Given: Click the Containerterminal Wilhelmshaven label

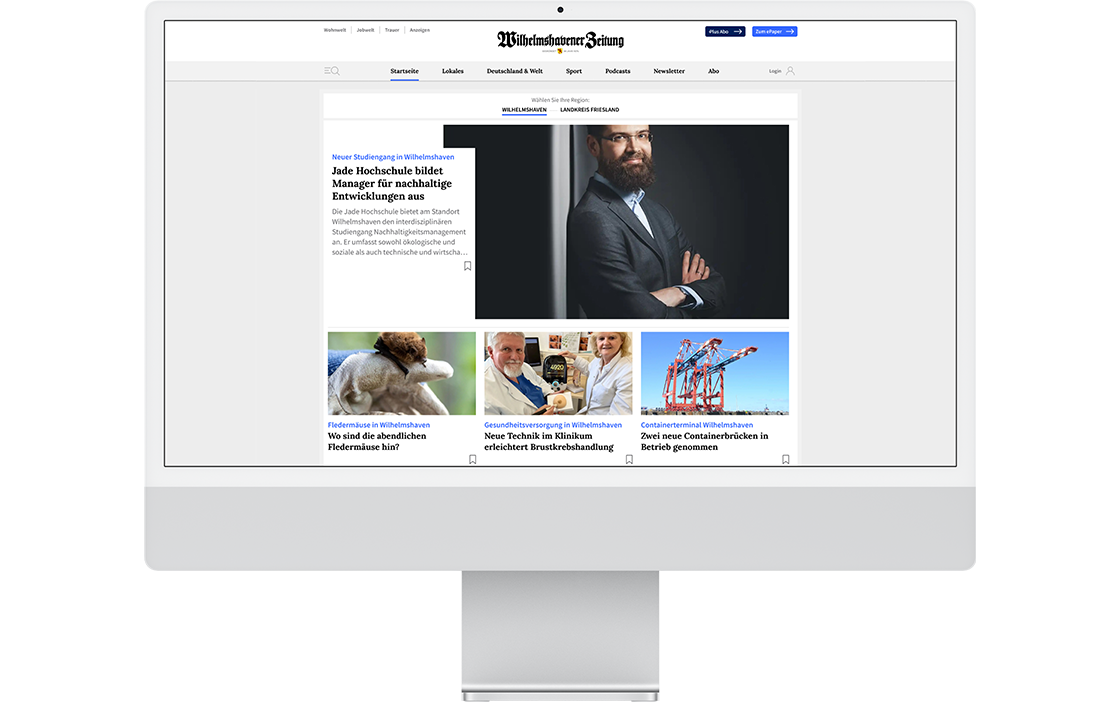Looking at the screenshot, I should tap(696, 425).
